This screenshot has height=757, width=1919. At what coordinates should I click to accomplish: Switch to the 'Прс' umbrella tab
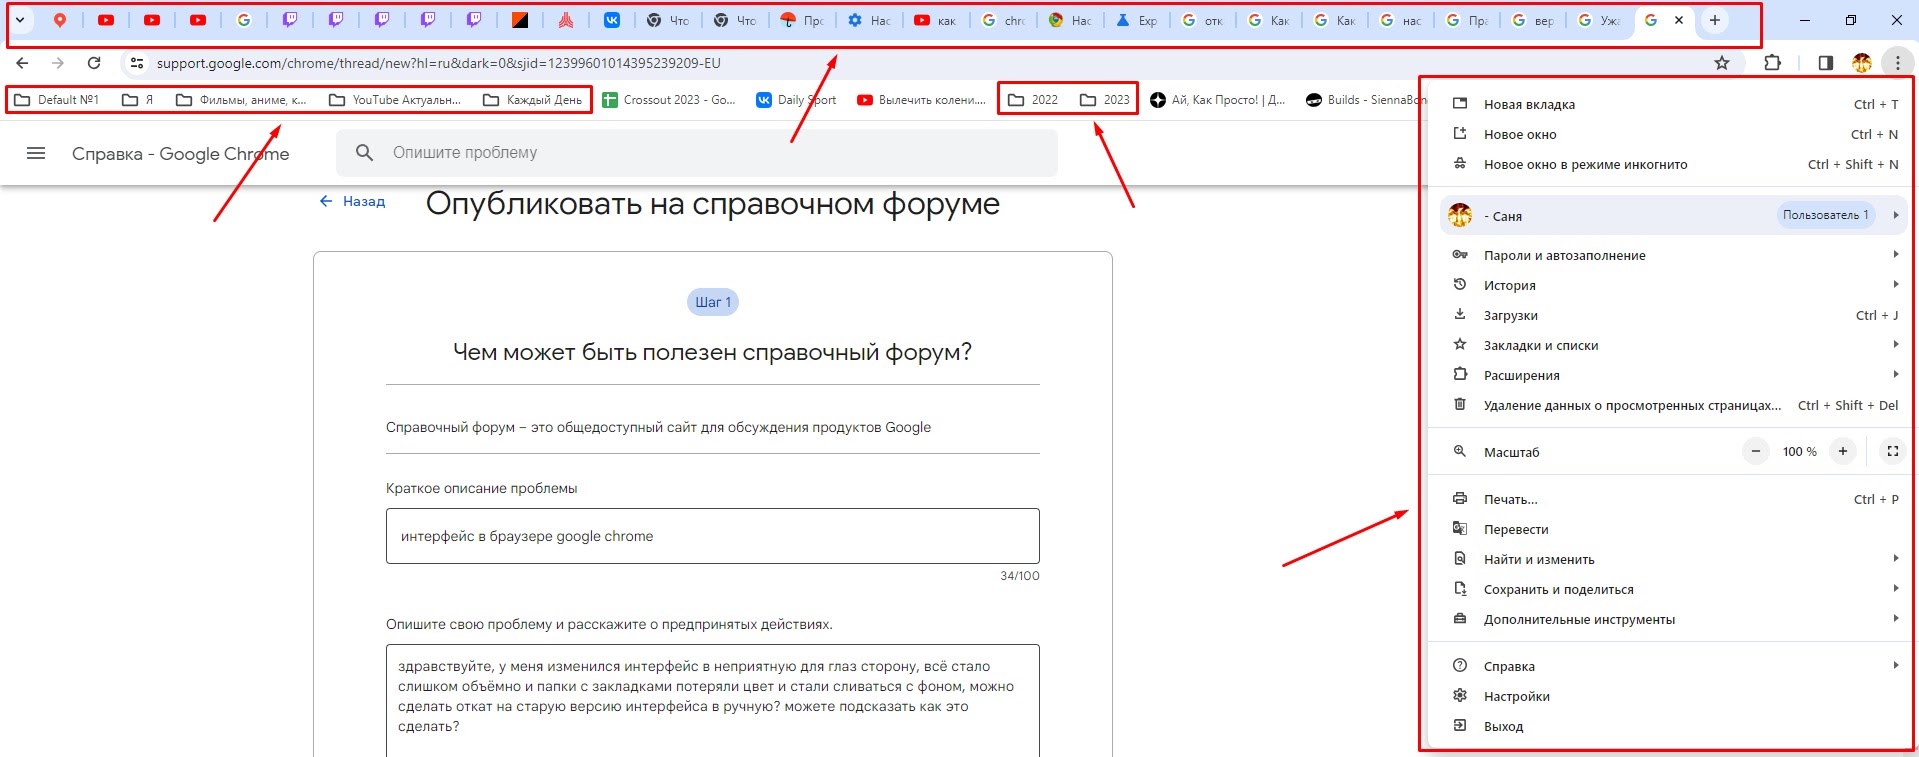coord(802,20)
